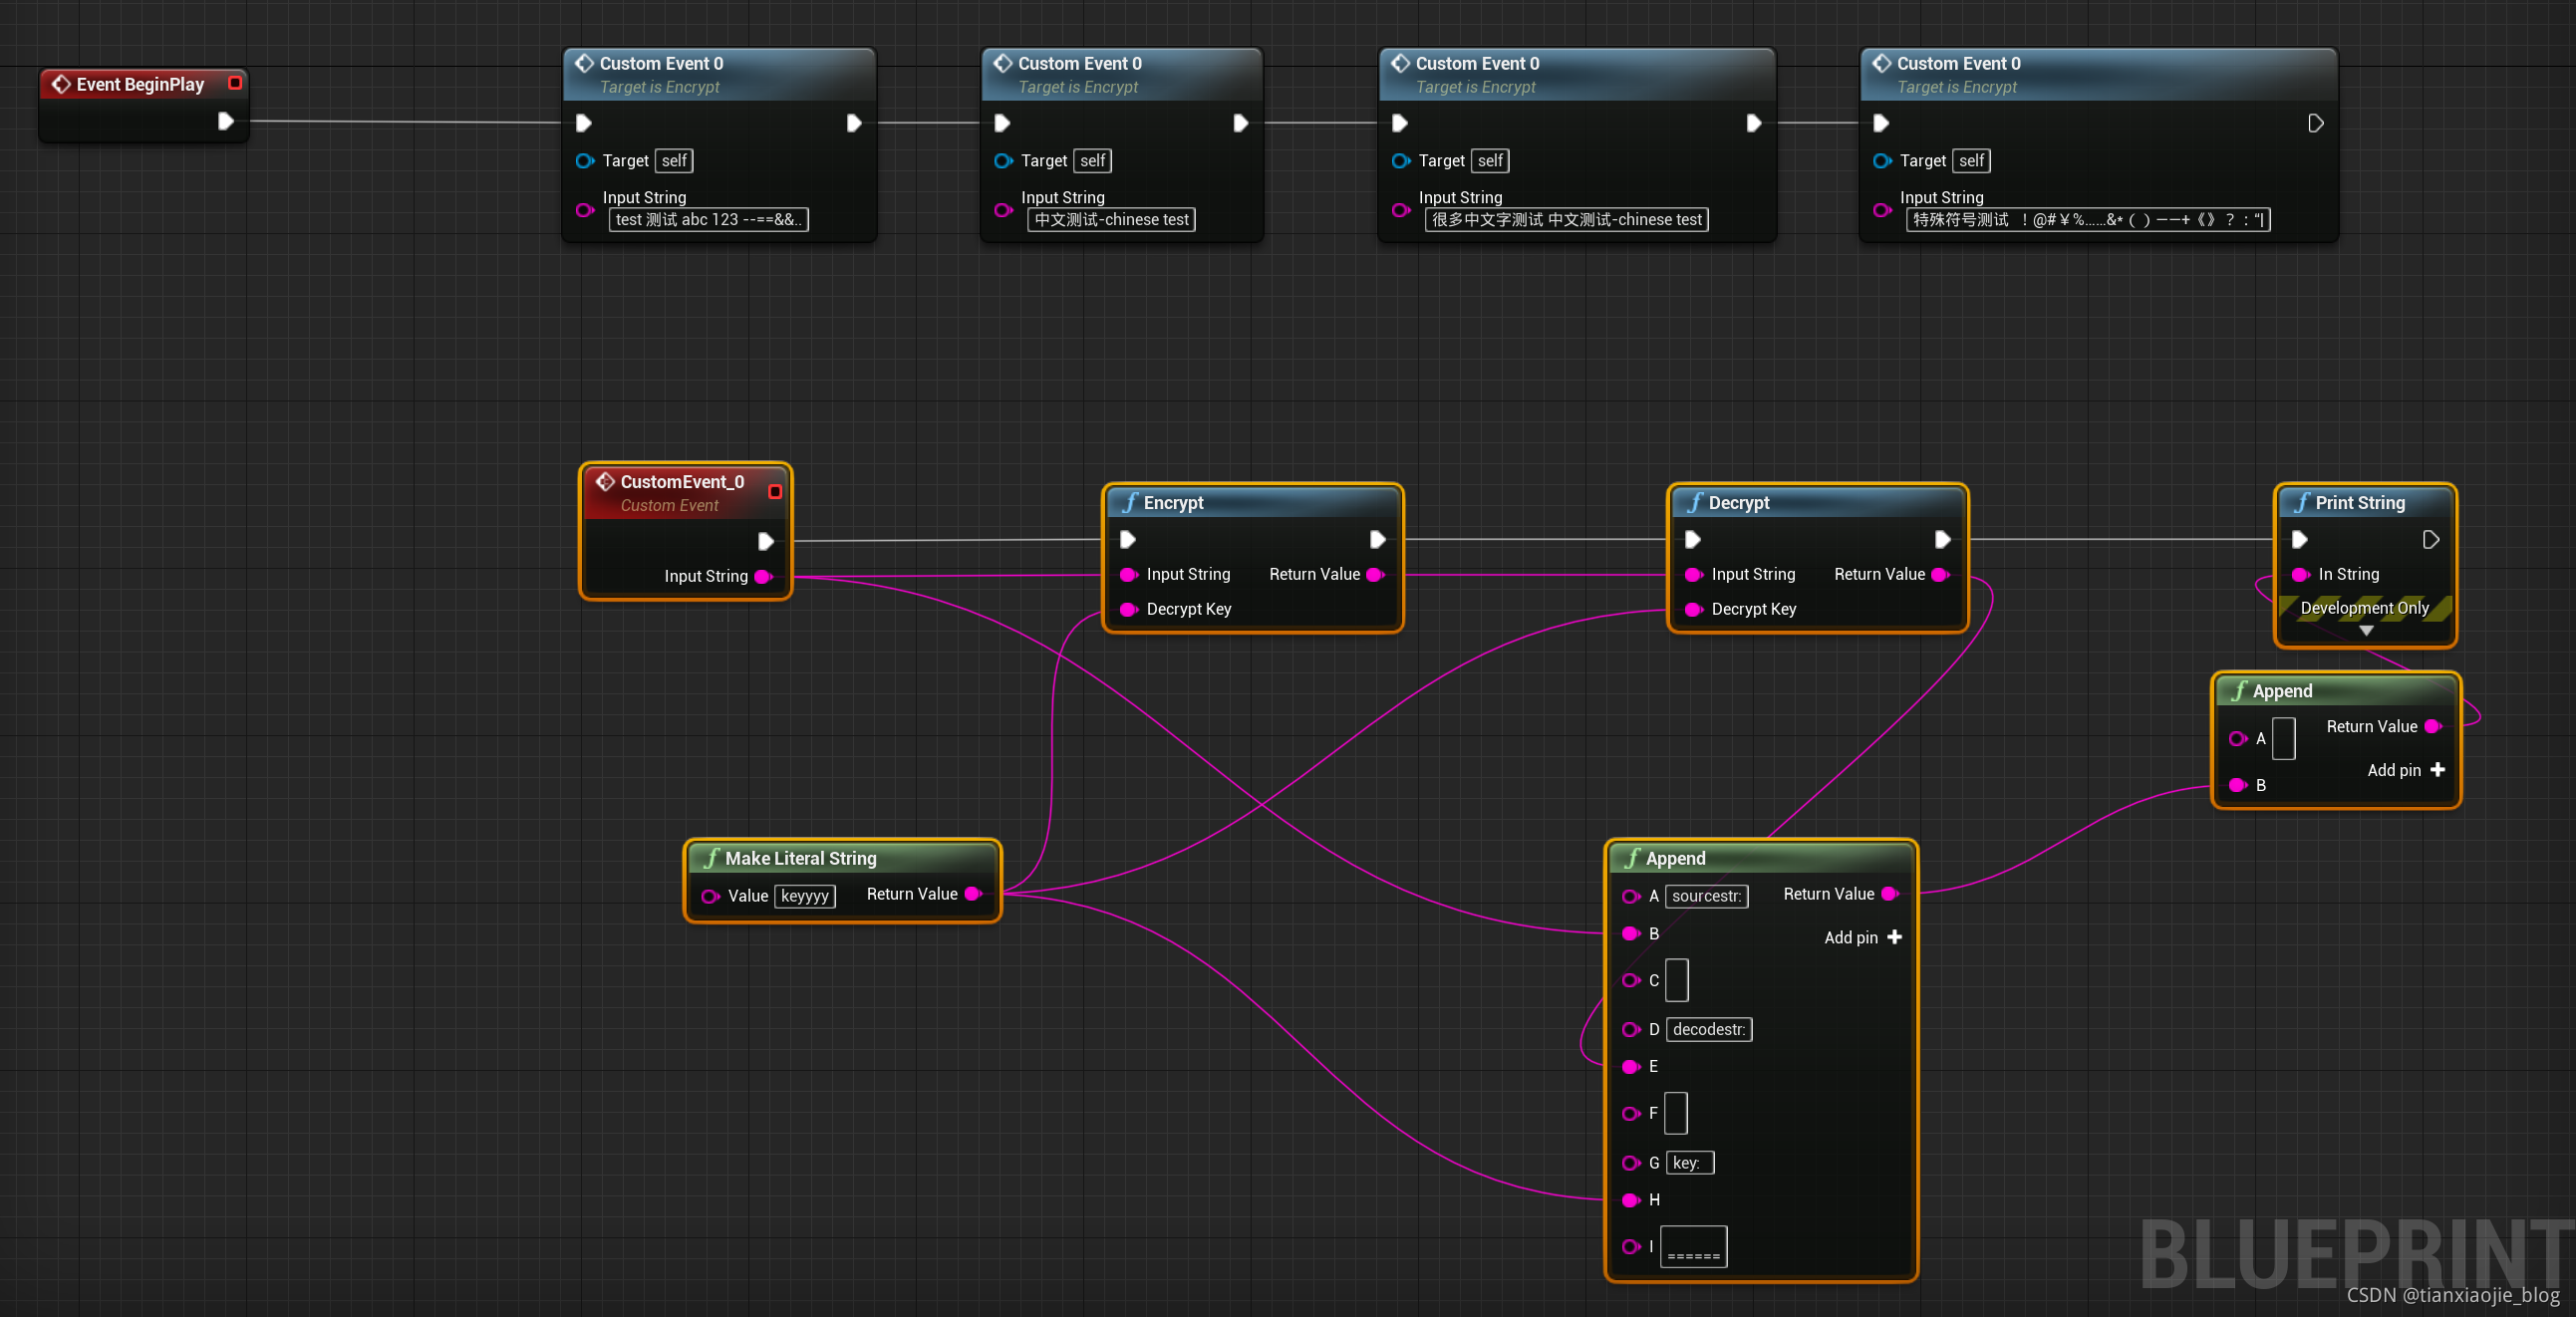
Task: Expand Print String advanced options arrow
Action: click(2365, 631)
